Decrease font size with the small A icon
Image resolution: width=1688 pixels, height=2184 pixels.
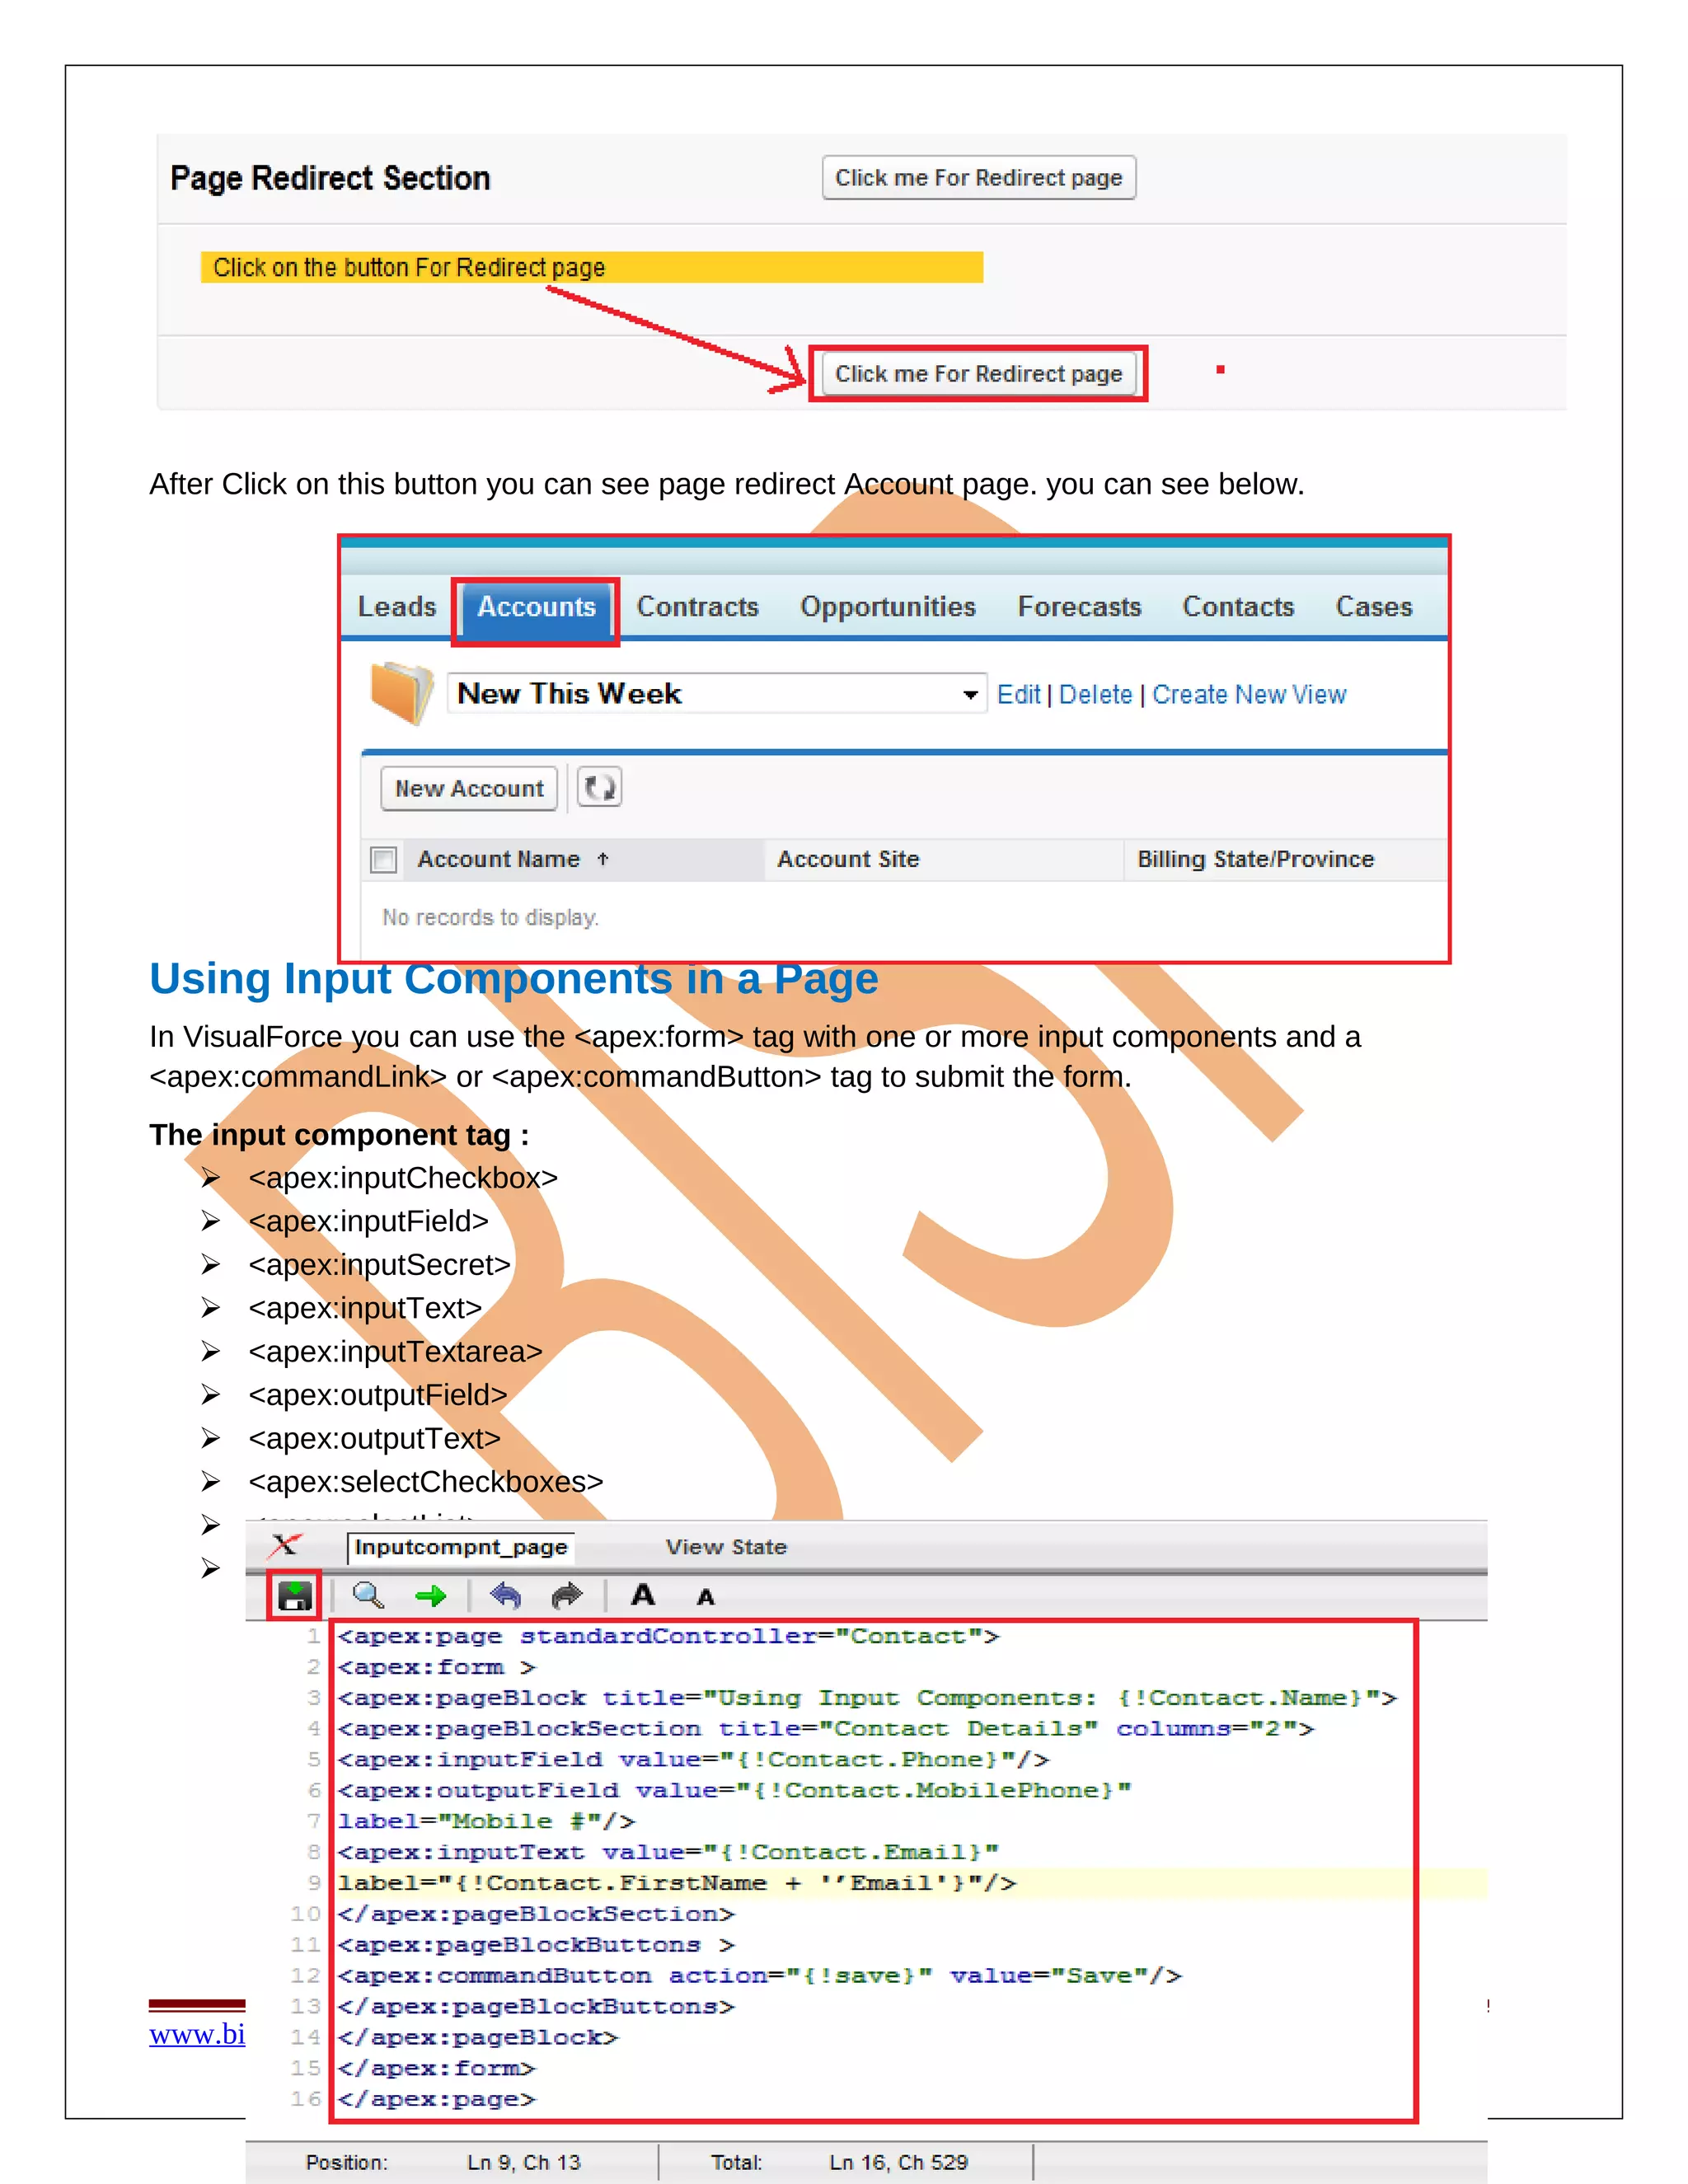click(706, 1598)
